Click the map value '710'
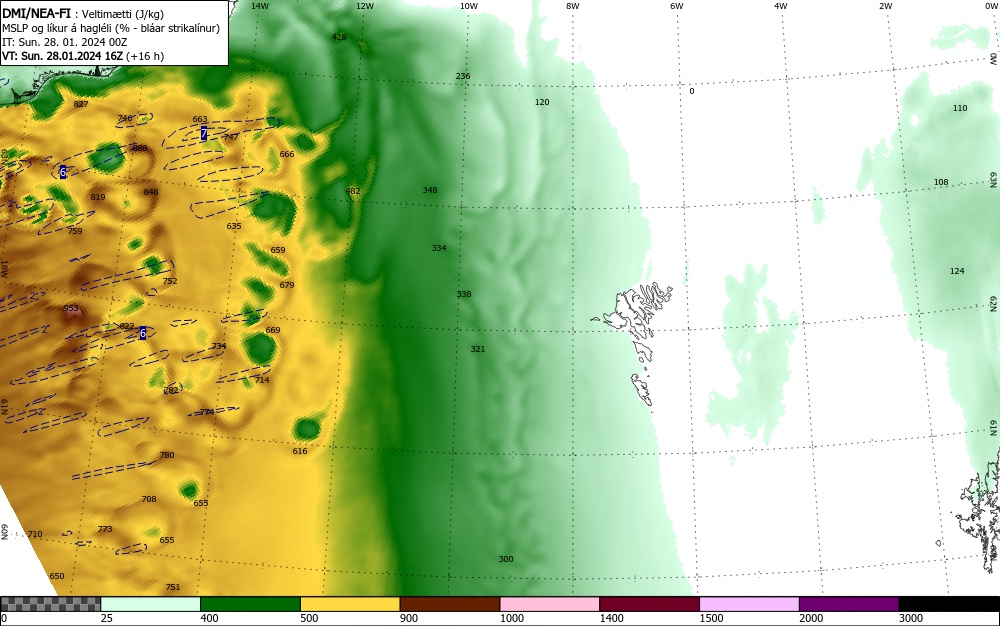This screenshot has width=1000, height=626. click(x=35, y=534)
